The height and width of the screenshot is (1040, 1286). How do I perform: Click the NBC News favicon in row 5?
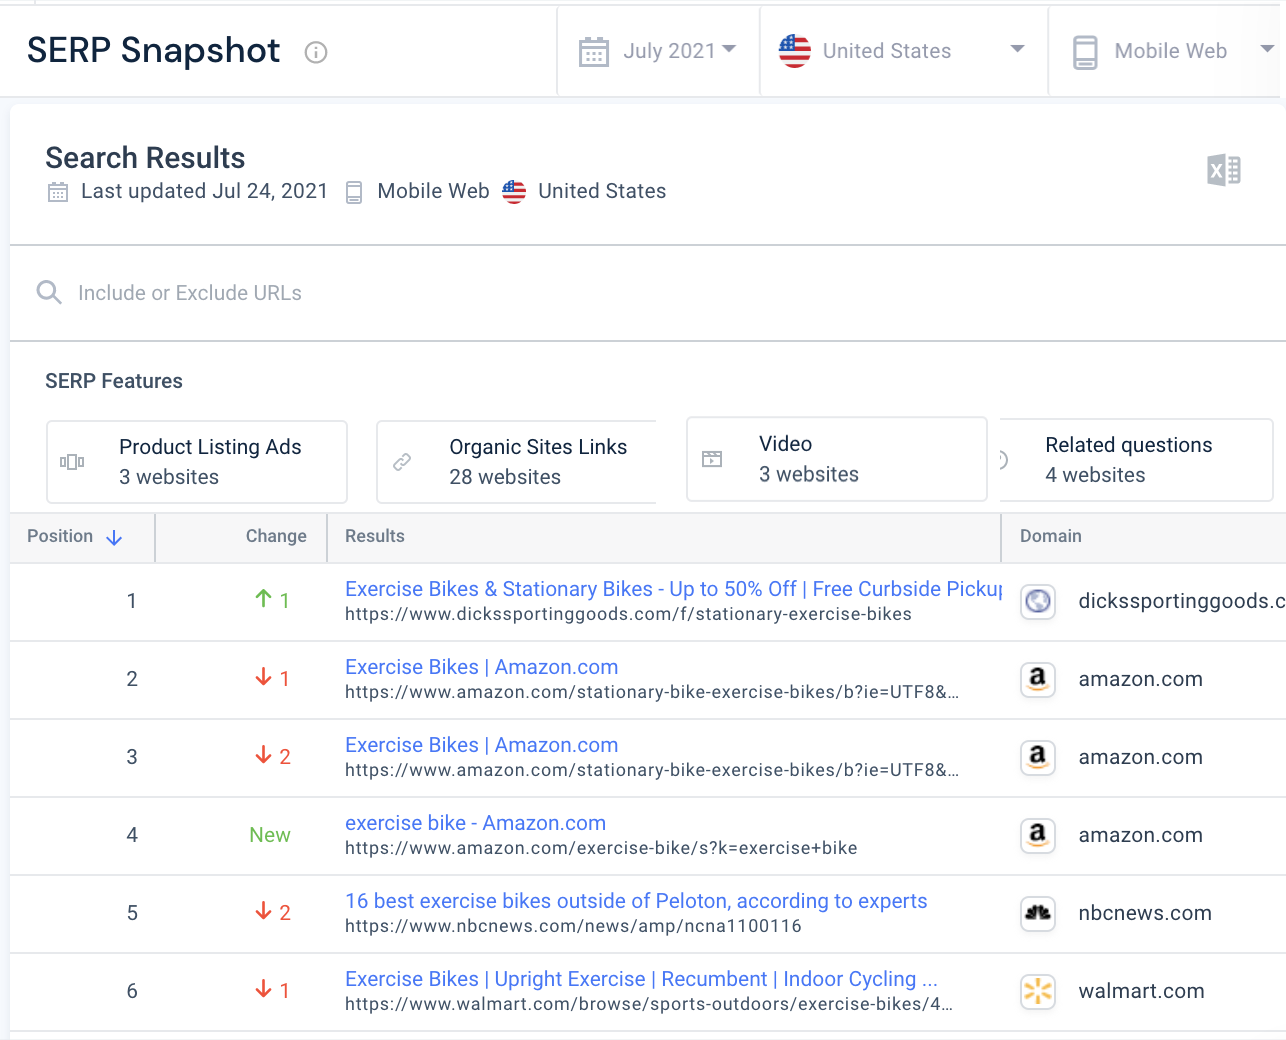pos(1038,913)
